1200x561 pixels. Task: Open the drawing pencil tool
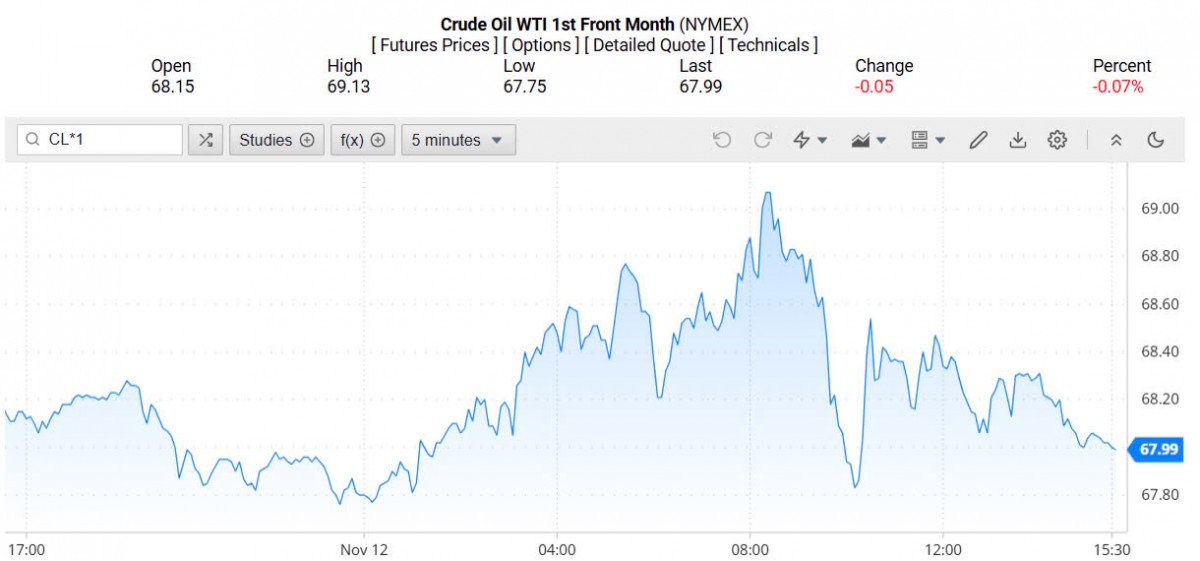click(978, 140)
